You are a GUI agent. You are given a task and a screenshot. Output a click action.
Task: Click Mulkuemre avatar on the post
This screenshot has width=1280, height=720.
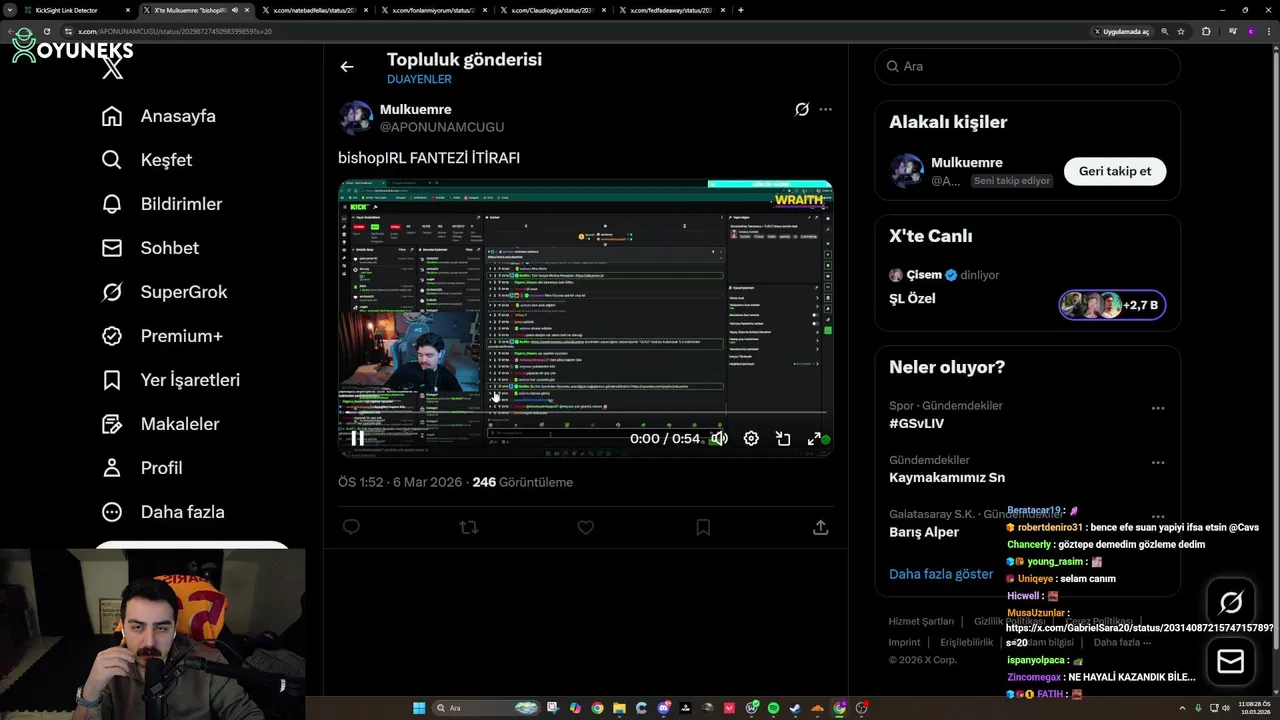pos(356,118)
